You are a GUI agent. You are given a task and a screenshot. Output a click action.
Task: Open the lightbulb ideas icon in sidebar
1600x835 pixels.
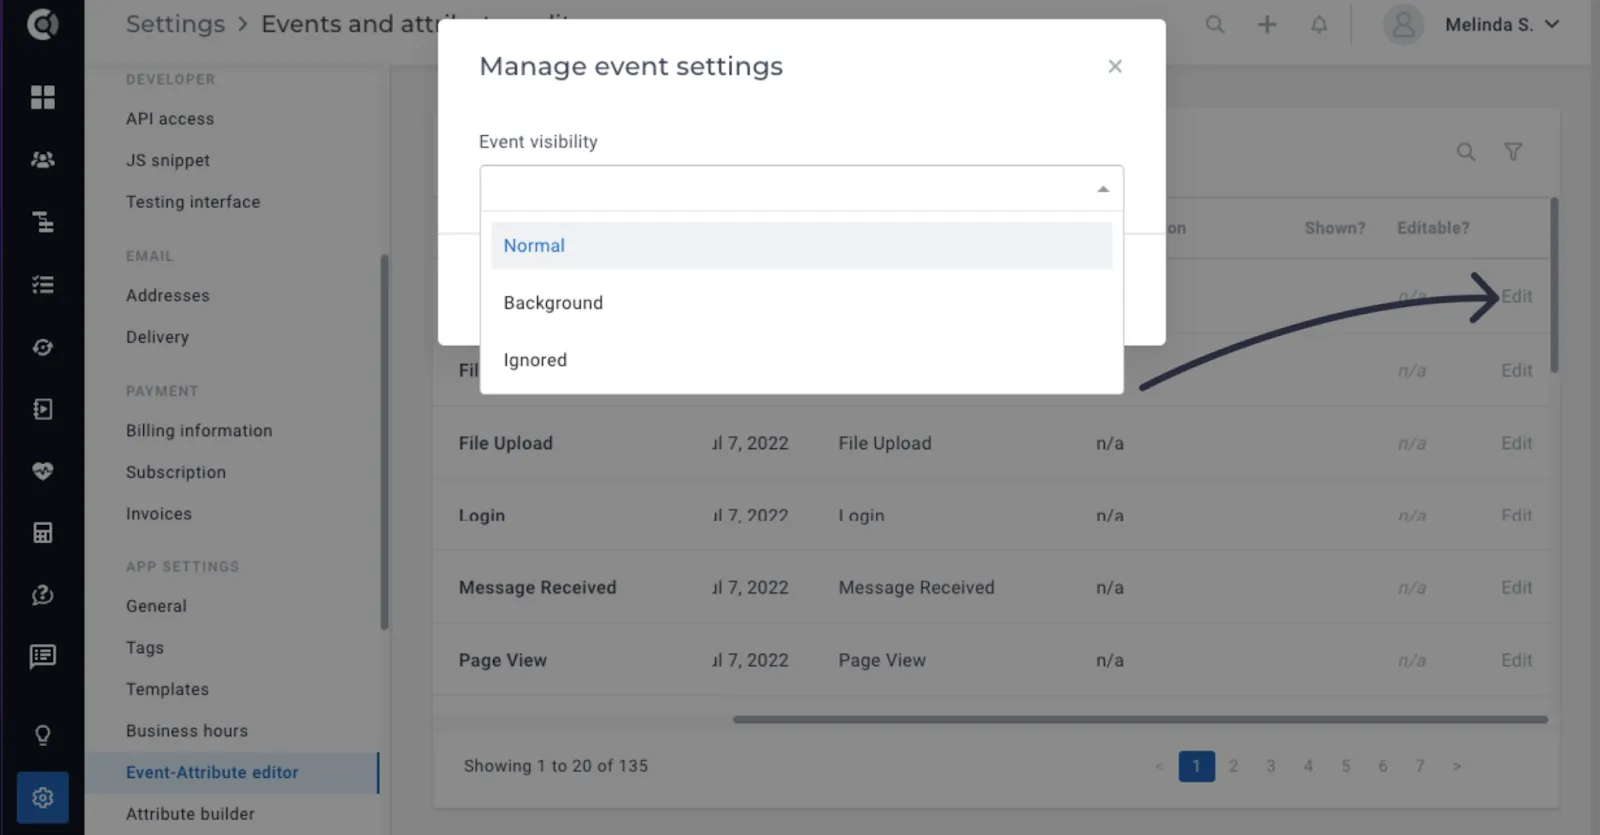[x=42, y=736]
